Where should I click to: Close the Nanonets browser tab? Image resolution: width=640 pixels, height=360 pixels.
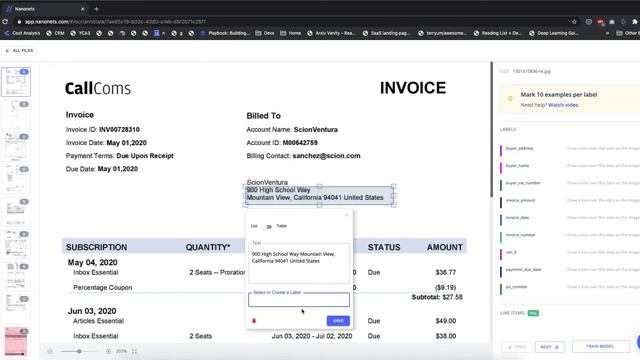pos(83,9)
